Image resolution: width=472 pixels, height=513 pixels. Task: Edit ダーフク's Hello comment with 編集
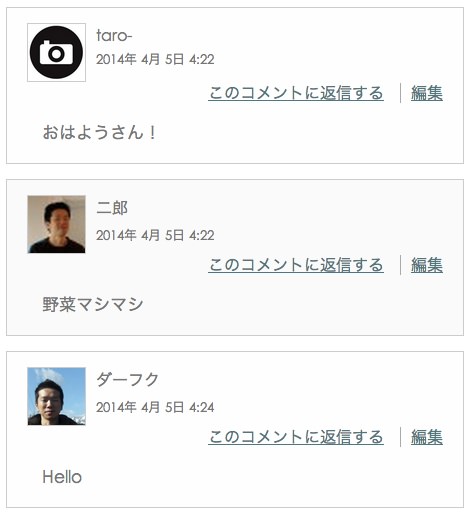coord(427,437)
